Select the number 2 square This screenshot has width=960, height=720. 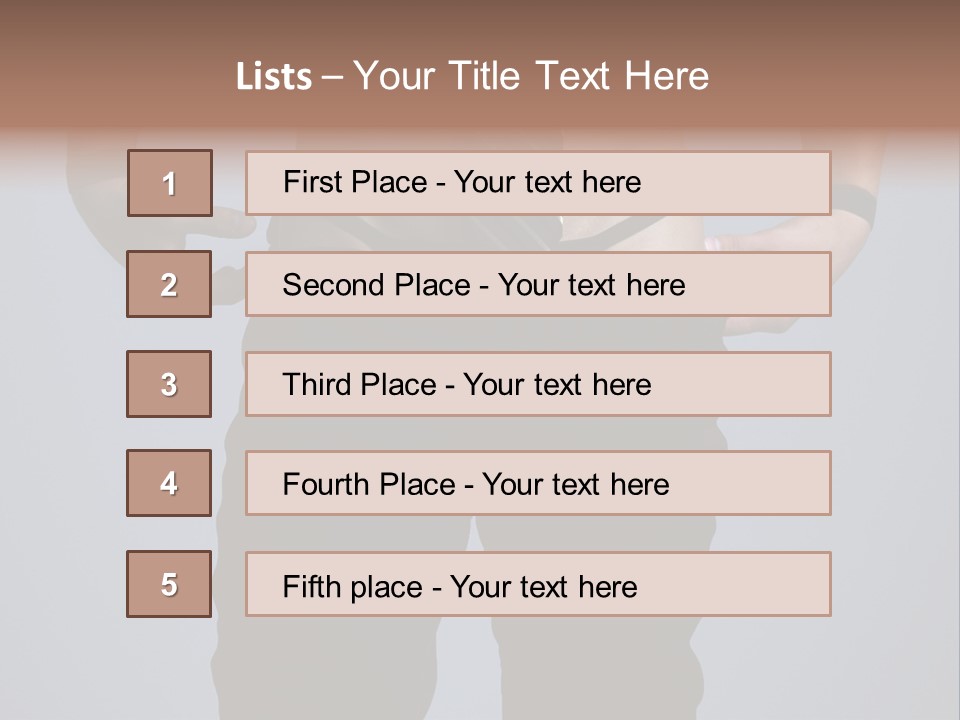(x=169, y=284)
